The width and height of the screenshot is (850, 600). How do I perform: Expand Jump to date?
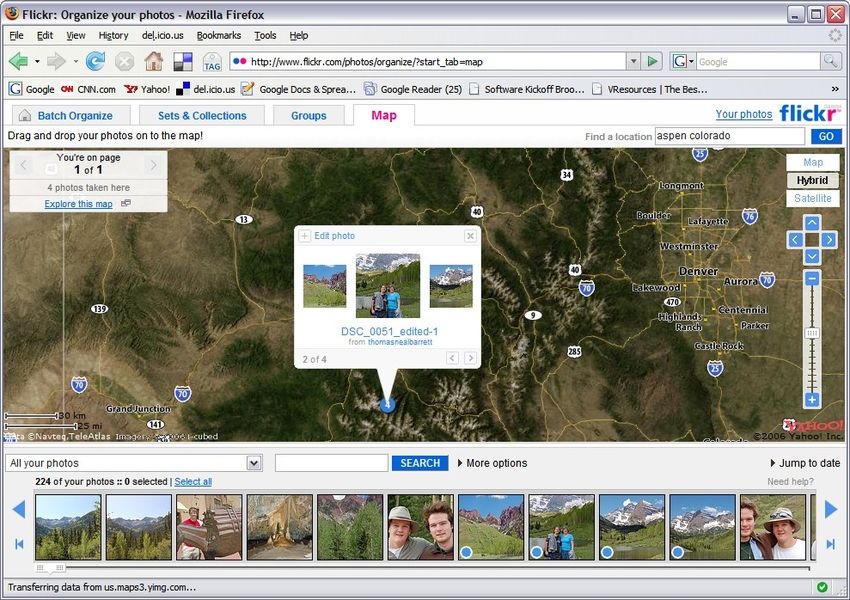[805, 463]
